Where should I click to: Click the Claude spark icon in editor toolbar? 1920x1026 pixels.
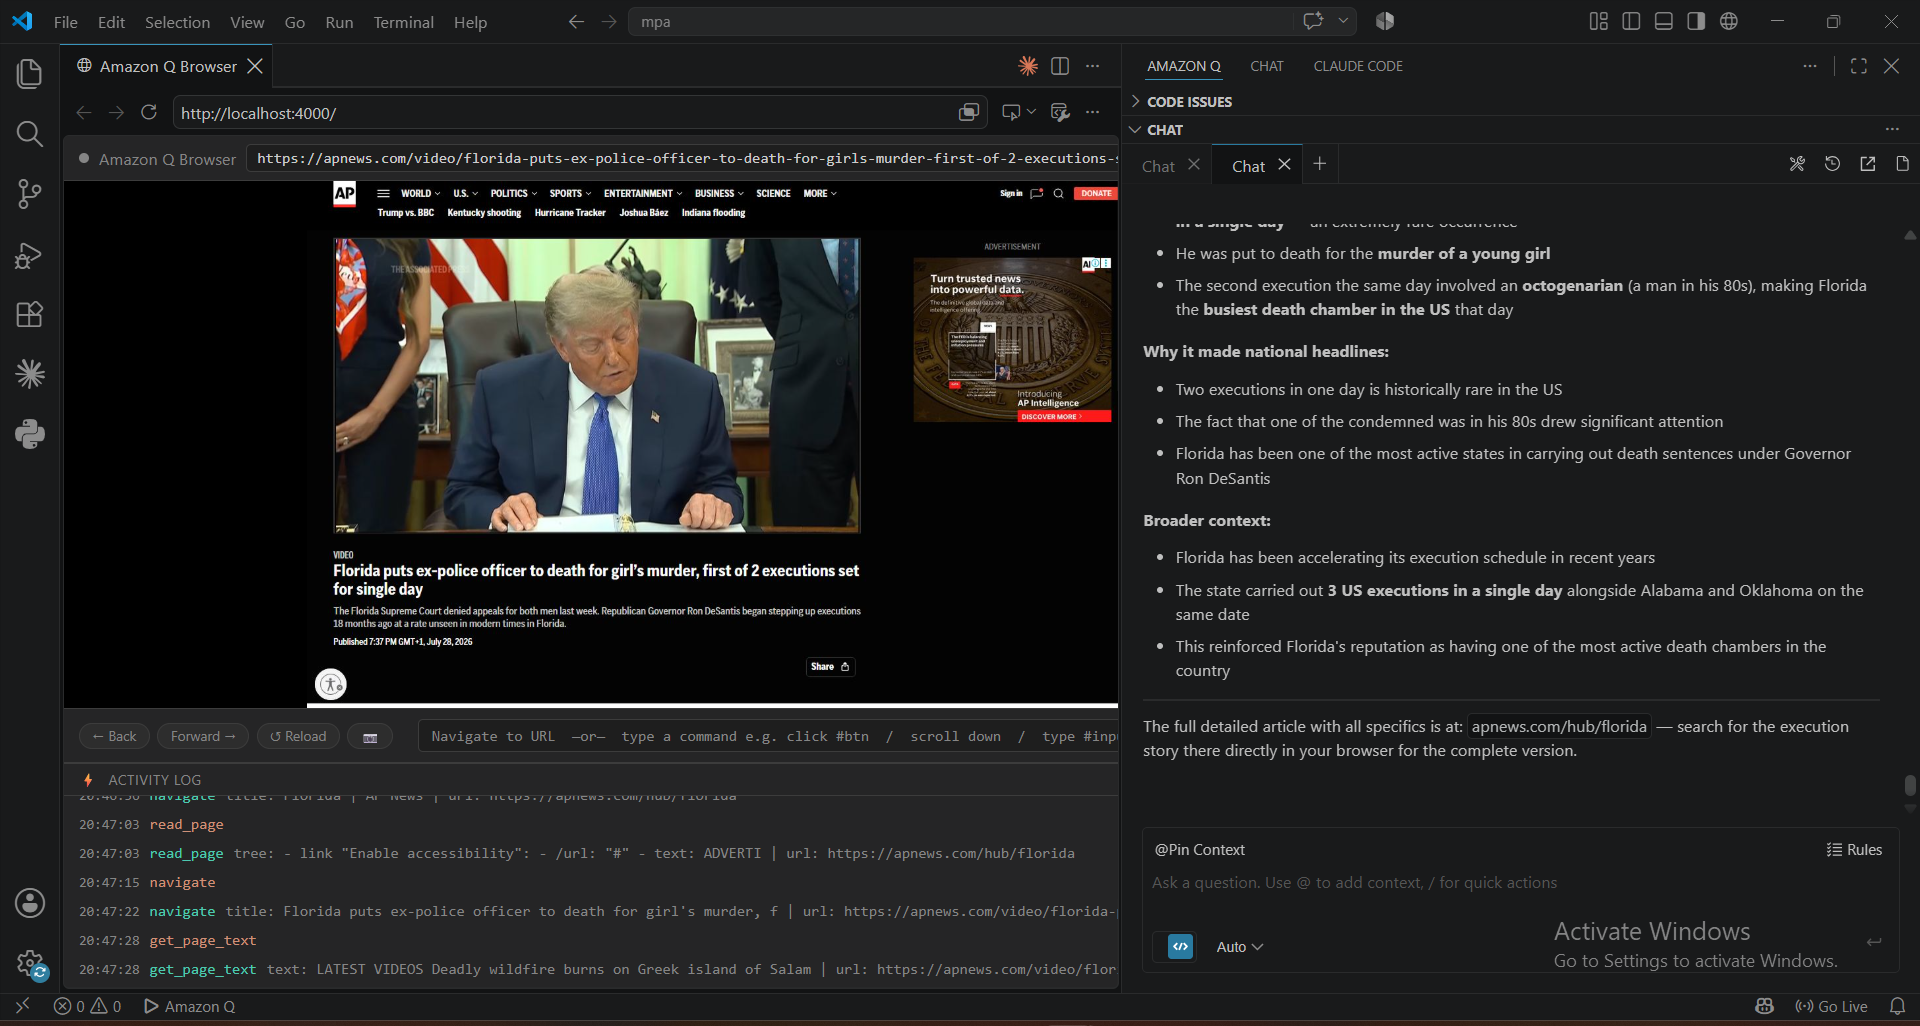coord(1028,66)
